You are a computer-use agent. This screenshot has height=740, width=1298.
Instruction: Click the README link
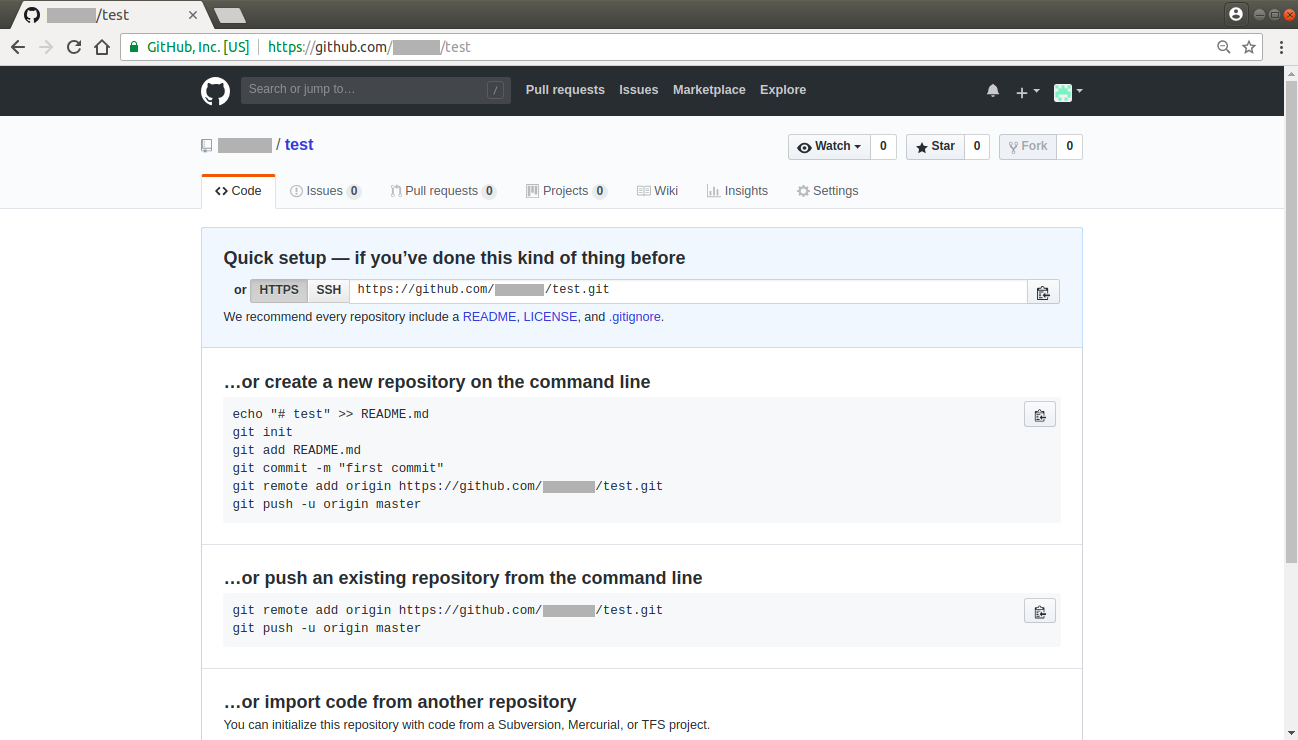coord(489,317)
